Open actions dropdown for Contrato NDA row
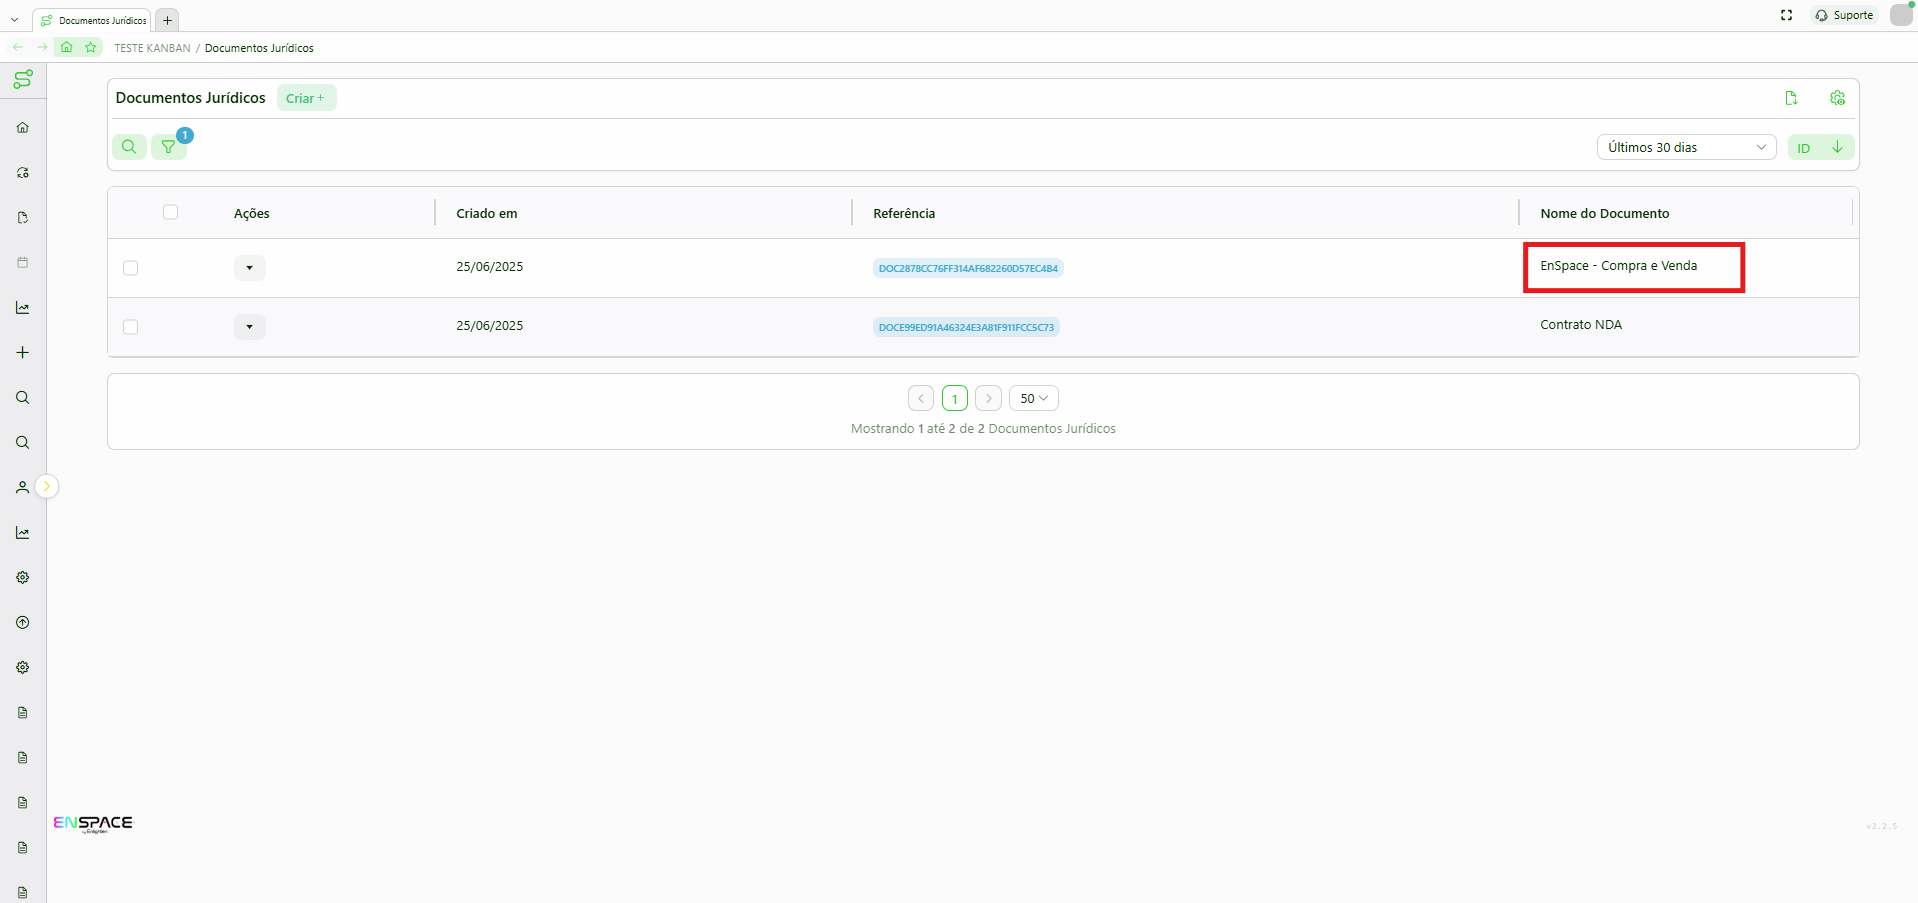 (x=250, y=327)
